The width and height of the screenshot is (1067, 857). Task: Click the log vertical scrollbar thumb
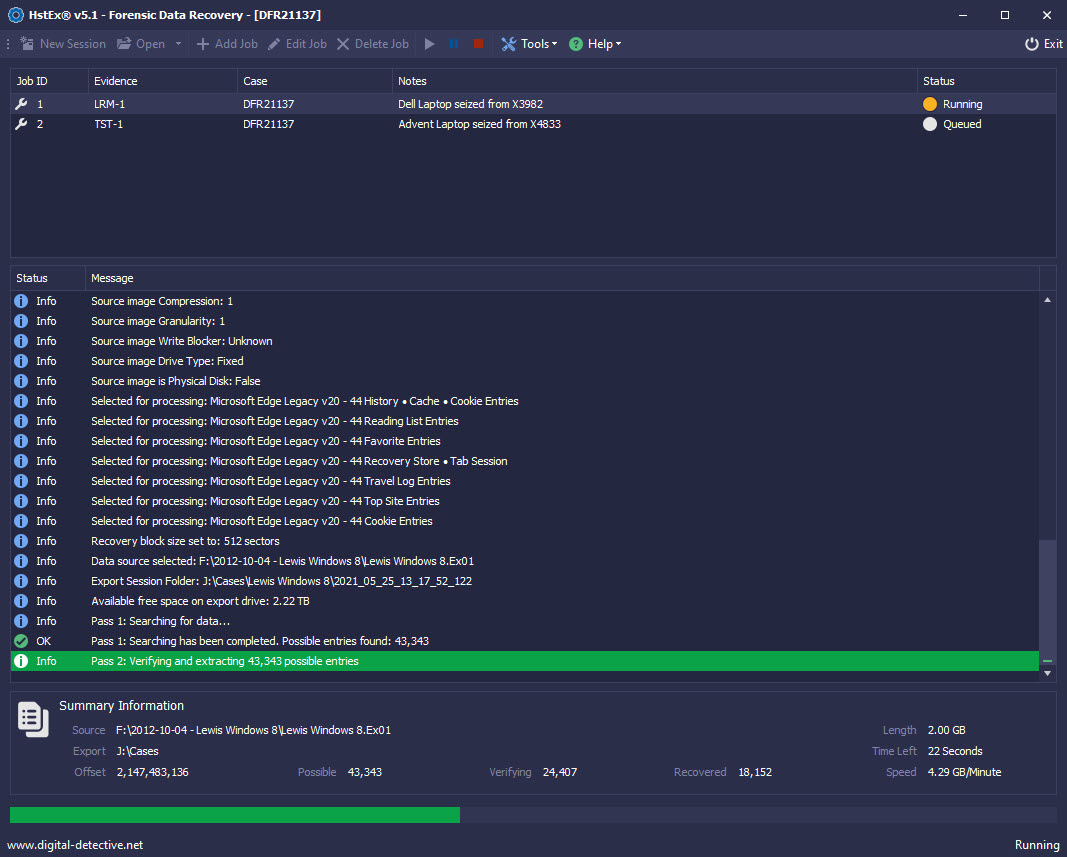point(1047,602)
